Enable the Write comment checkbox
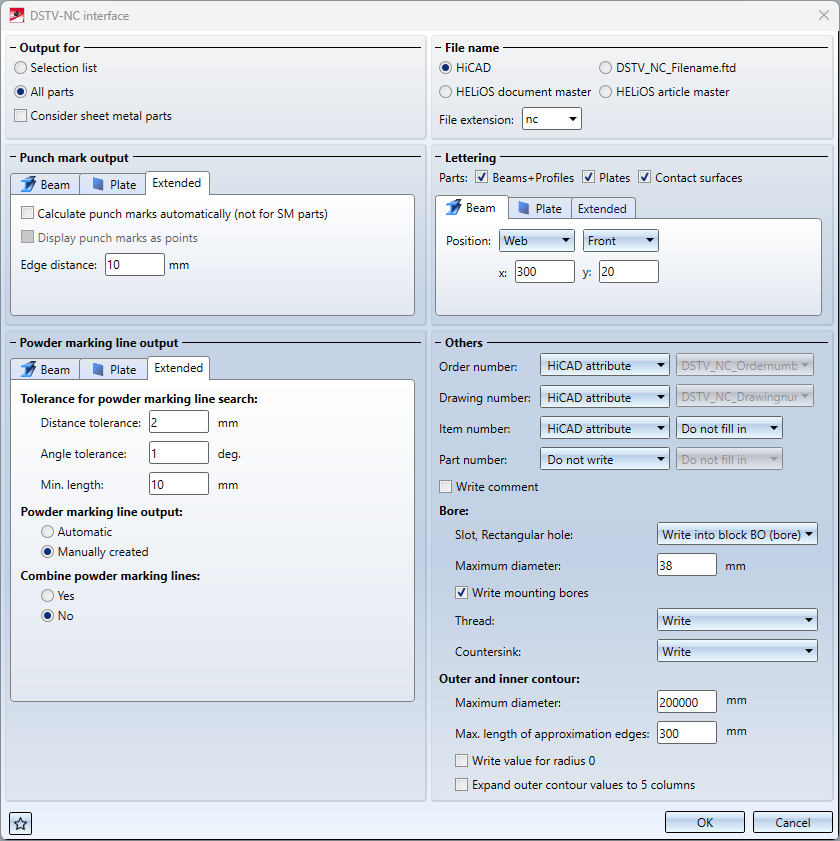This screenshot has width=840, height=841. 445,486
